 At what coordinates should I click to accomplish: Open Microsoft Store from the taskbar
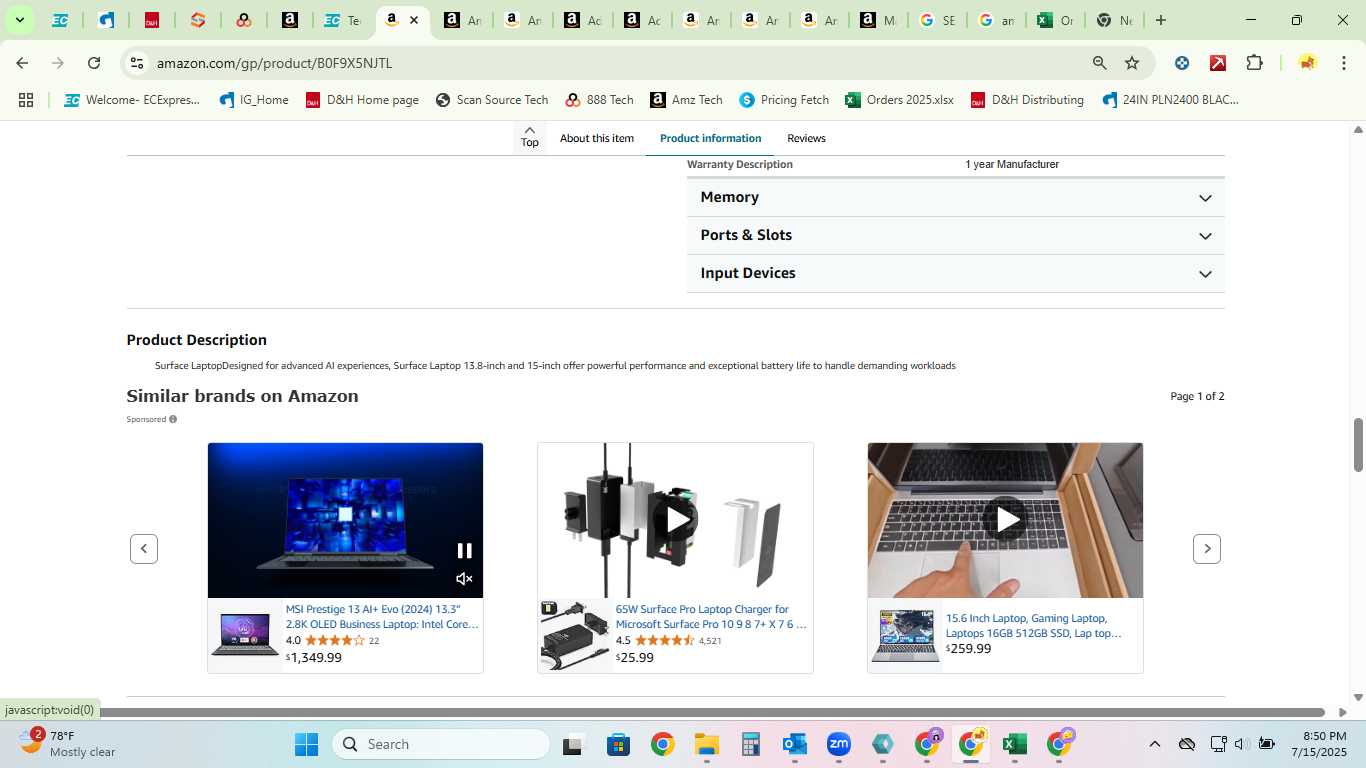[618, 744]
